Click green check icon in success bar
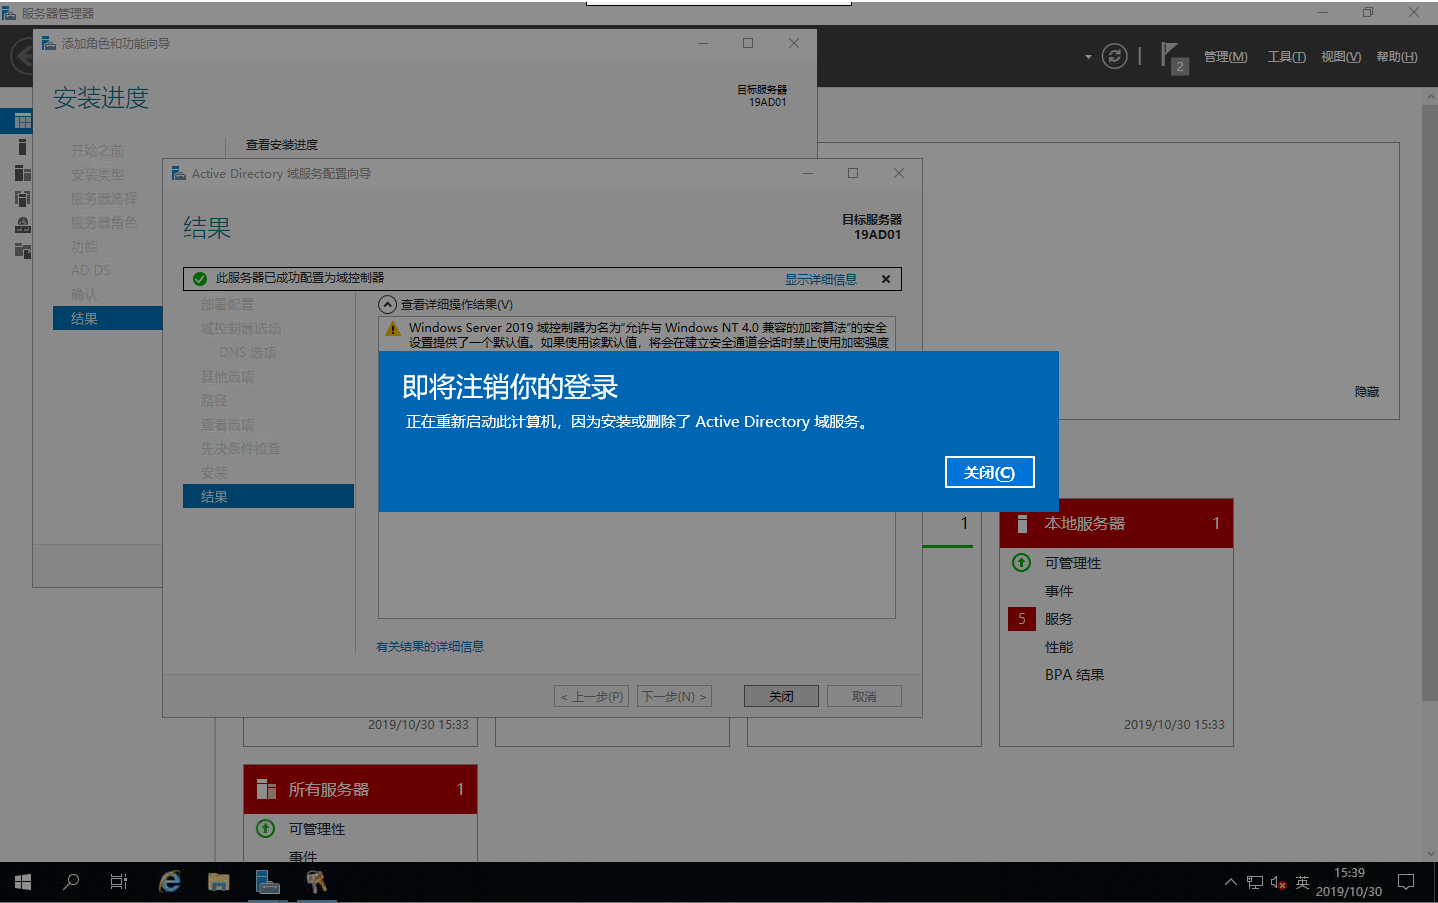Image resolution: width=1438 pixels, height=903 pixels. coord(199,278)
